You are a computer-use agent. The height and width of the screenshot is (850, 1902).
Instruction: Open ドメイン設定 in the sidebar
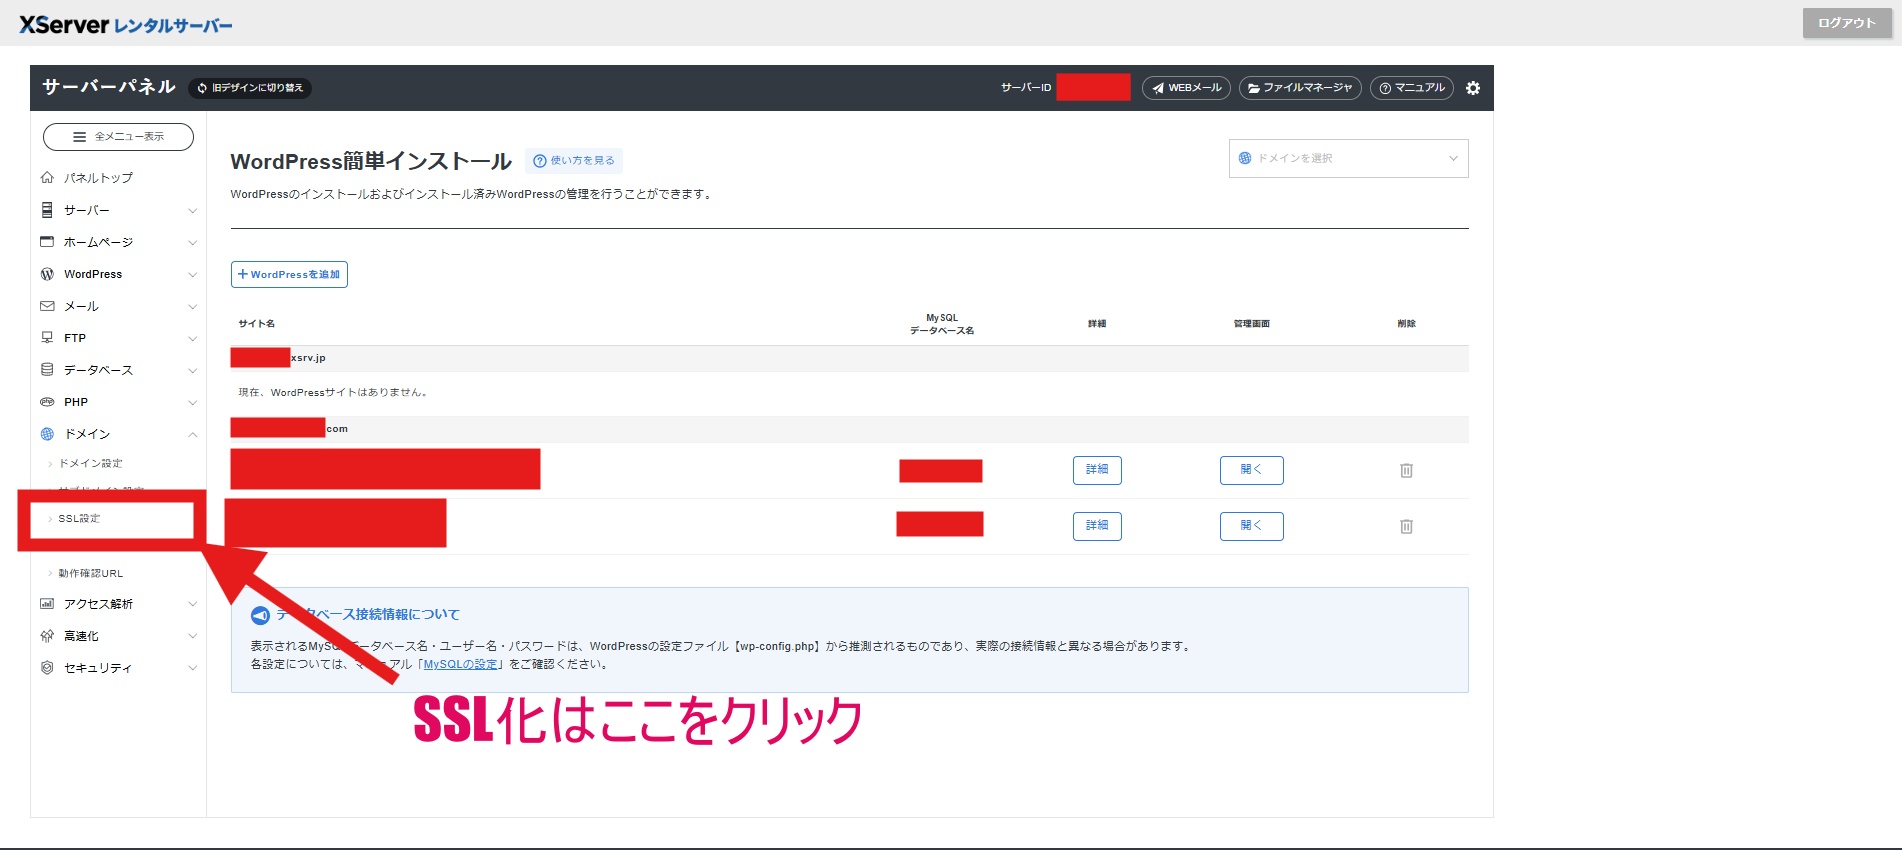[90, 464]
